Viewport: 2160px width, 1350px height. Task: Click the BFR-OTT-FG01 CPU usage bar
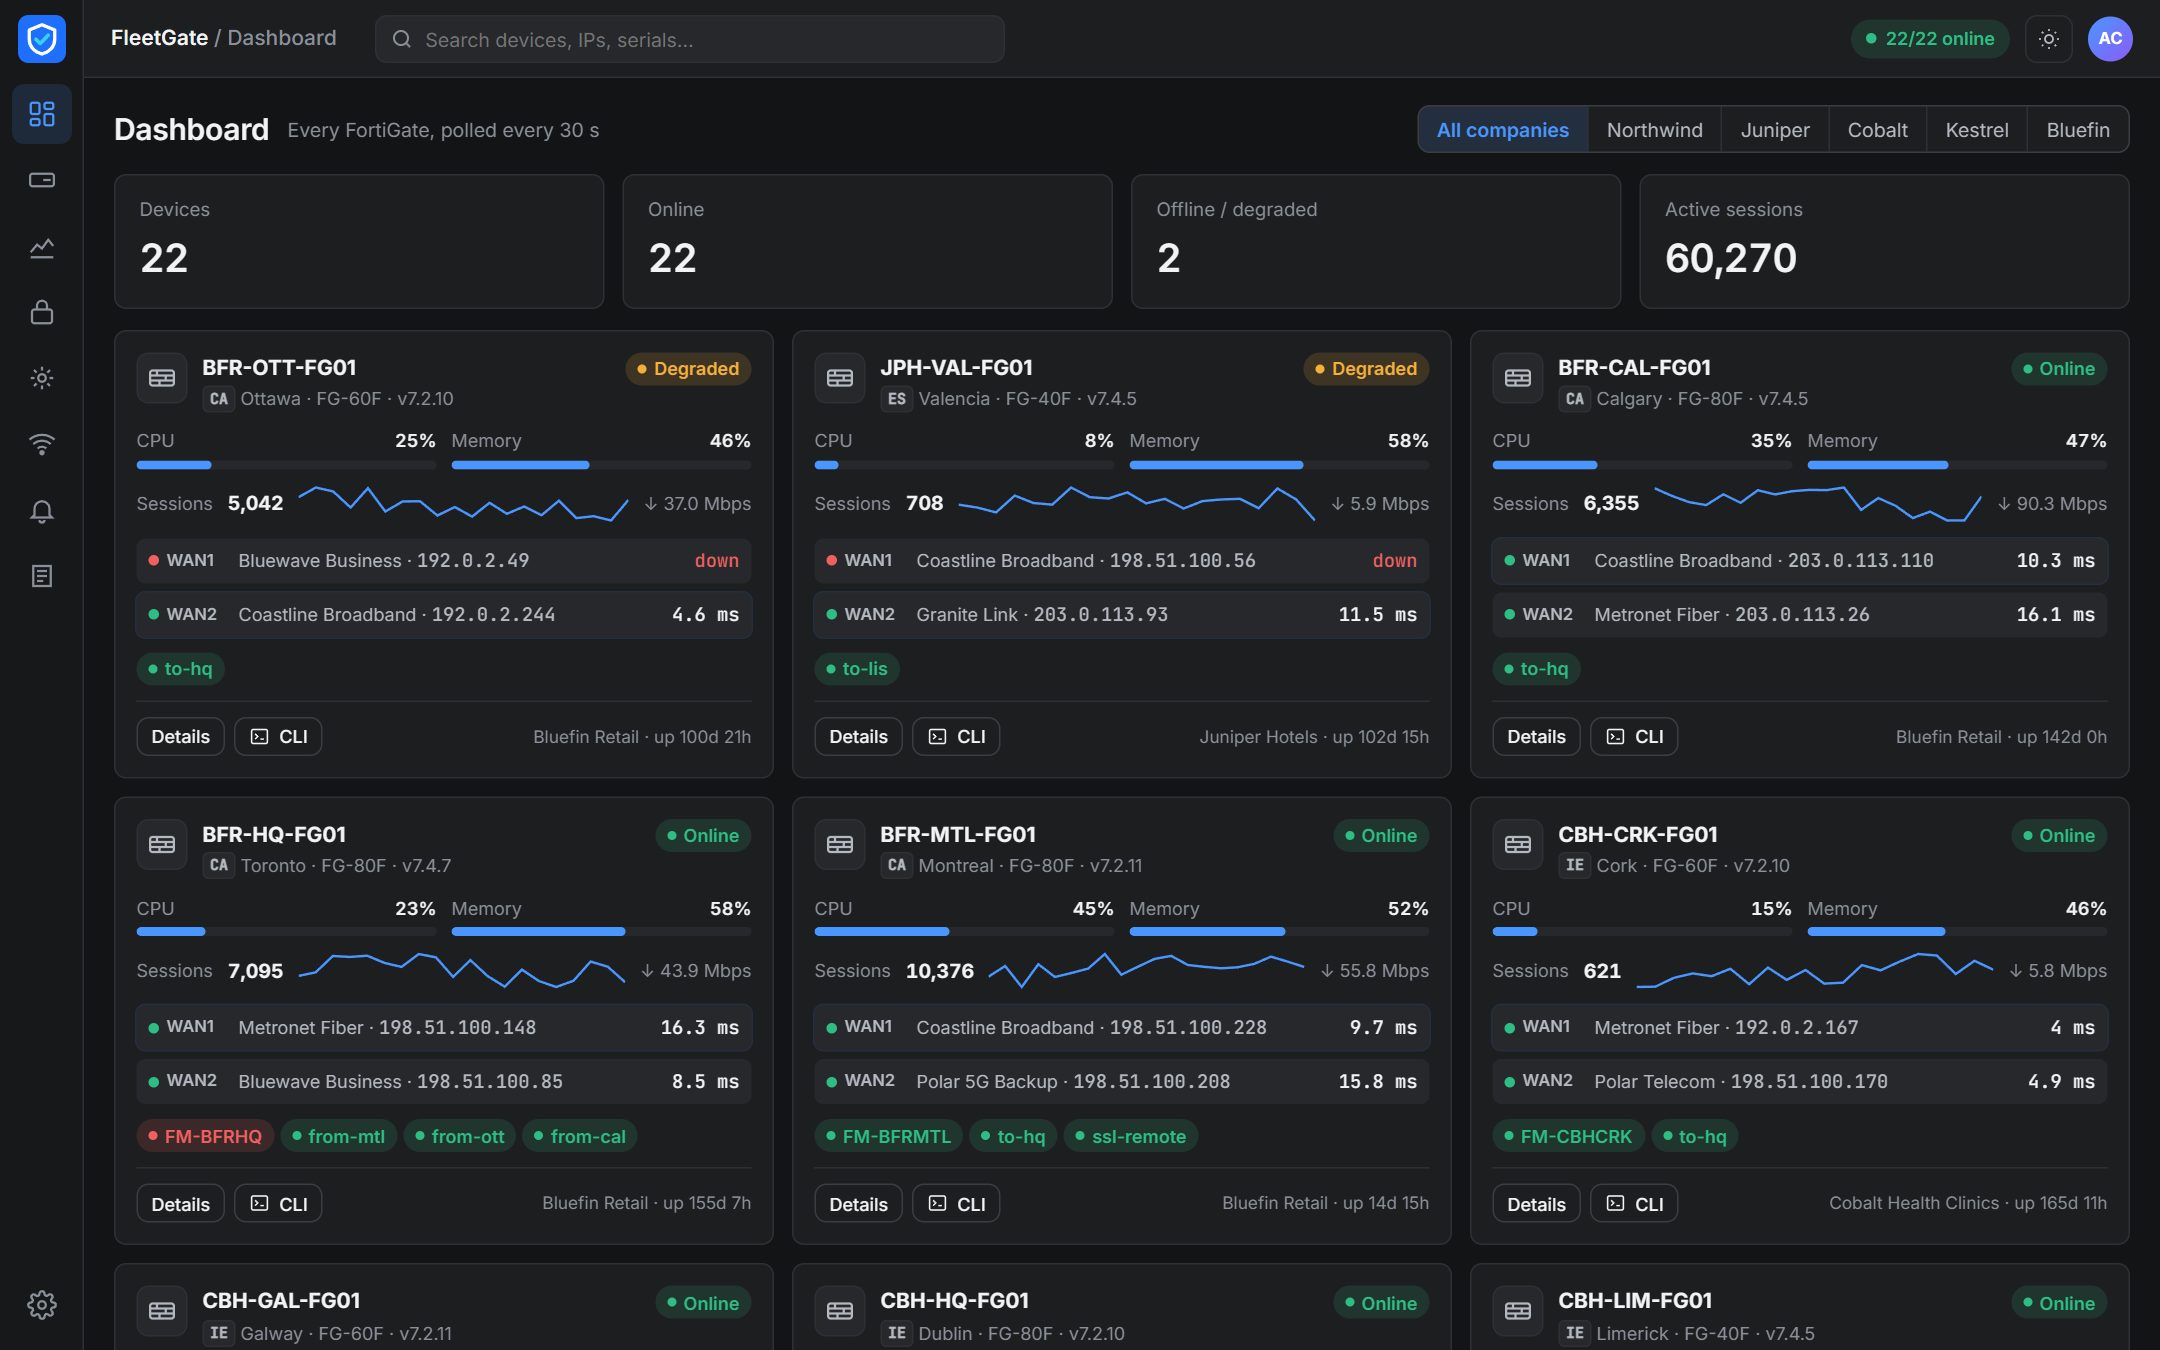pyautogui.click(x=286, y=465)
